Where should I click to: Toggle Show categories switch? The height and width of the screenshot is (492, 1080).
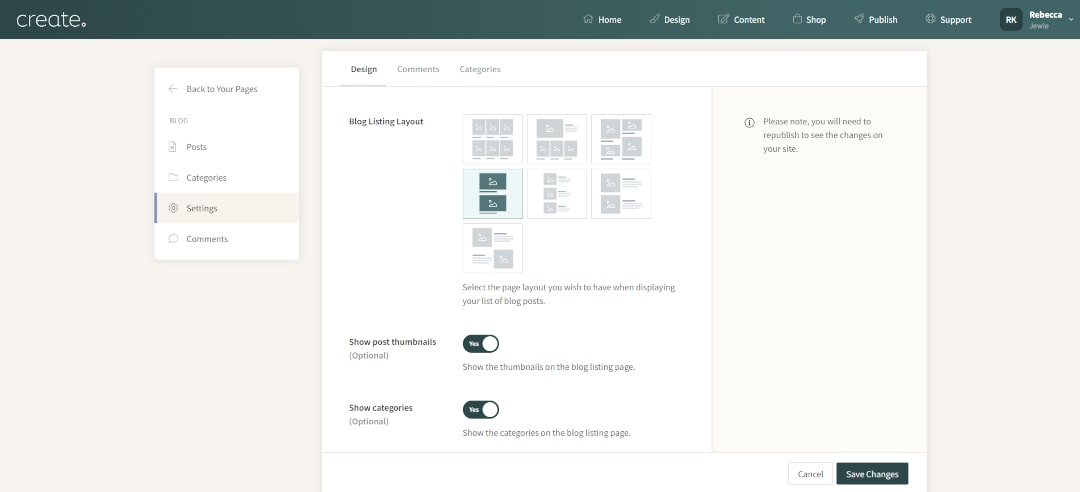[x=481, y=409]
